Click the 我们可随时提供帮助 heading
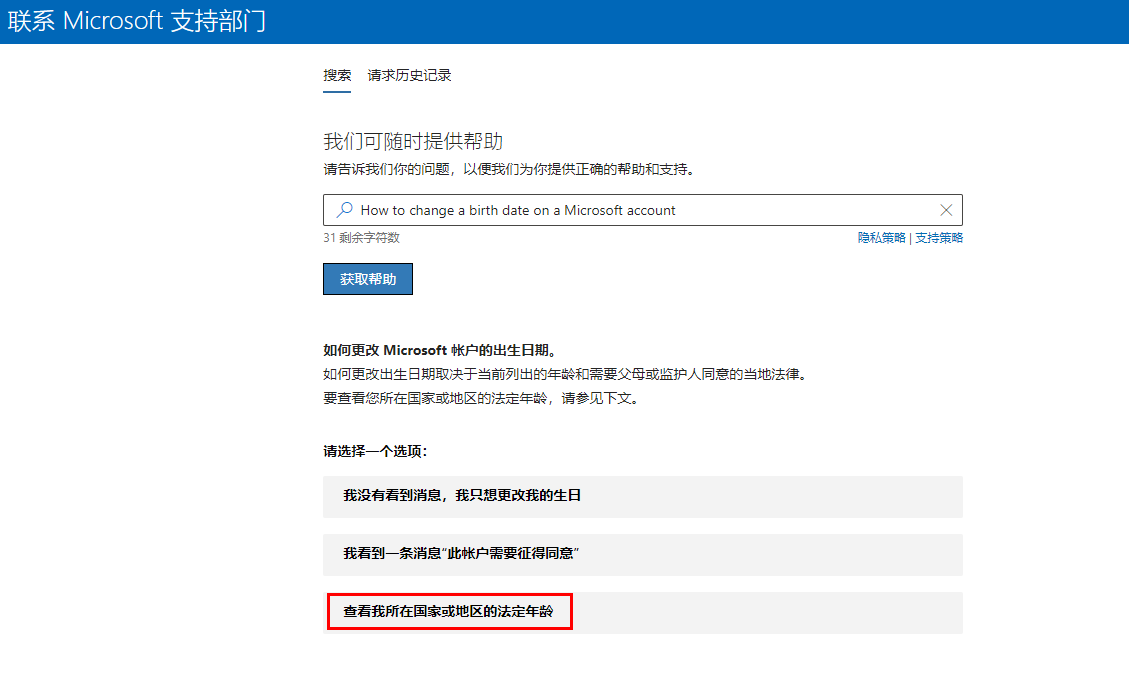Image resolution: width=1129 pixels, height=675 pixels. pyautogui.click(x=413, y=141)
